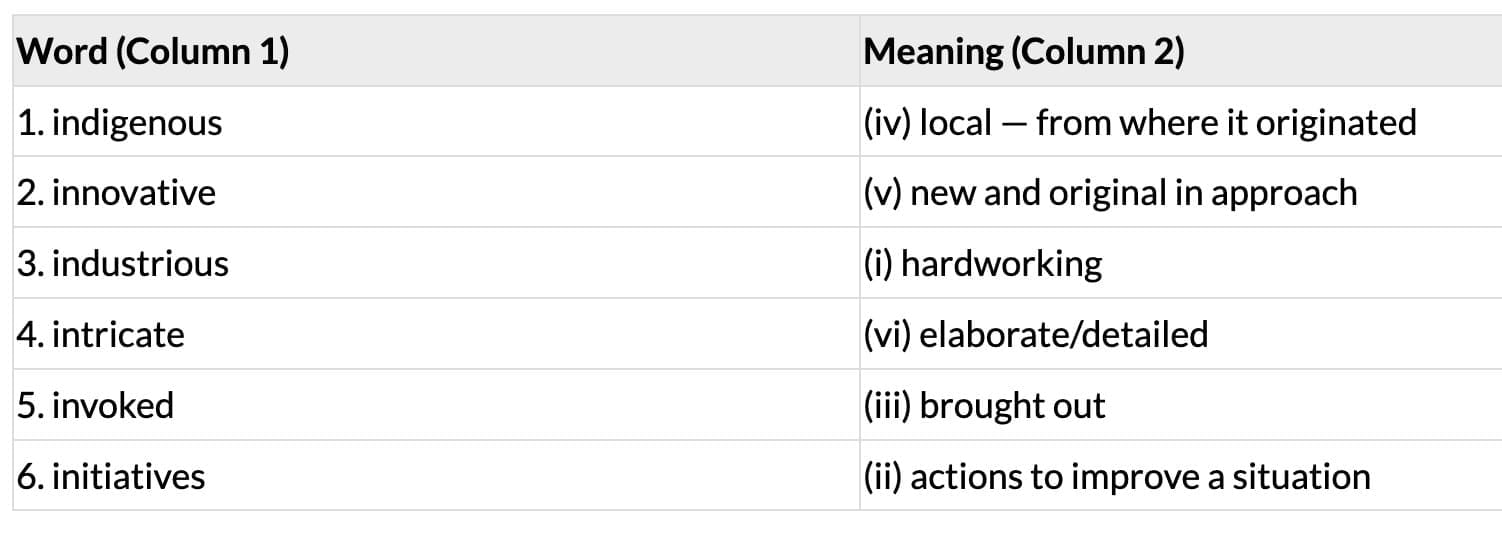Select the "5. invoked" cell
Viewport: 1502px width, 536px height.
click(x=96, y=405)
